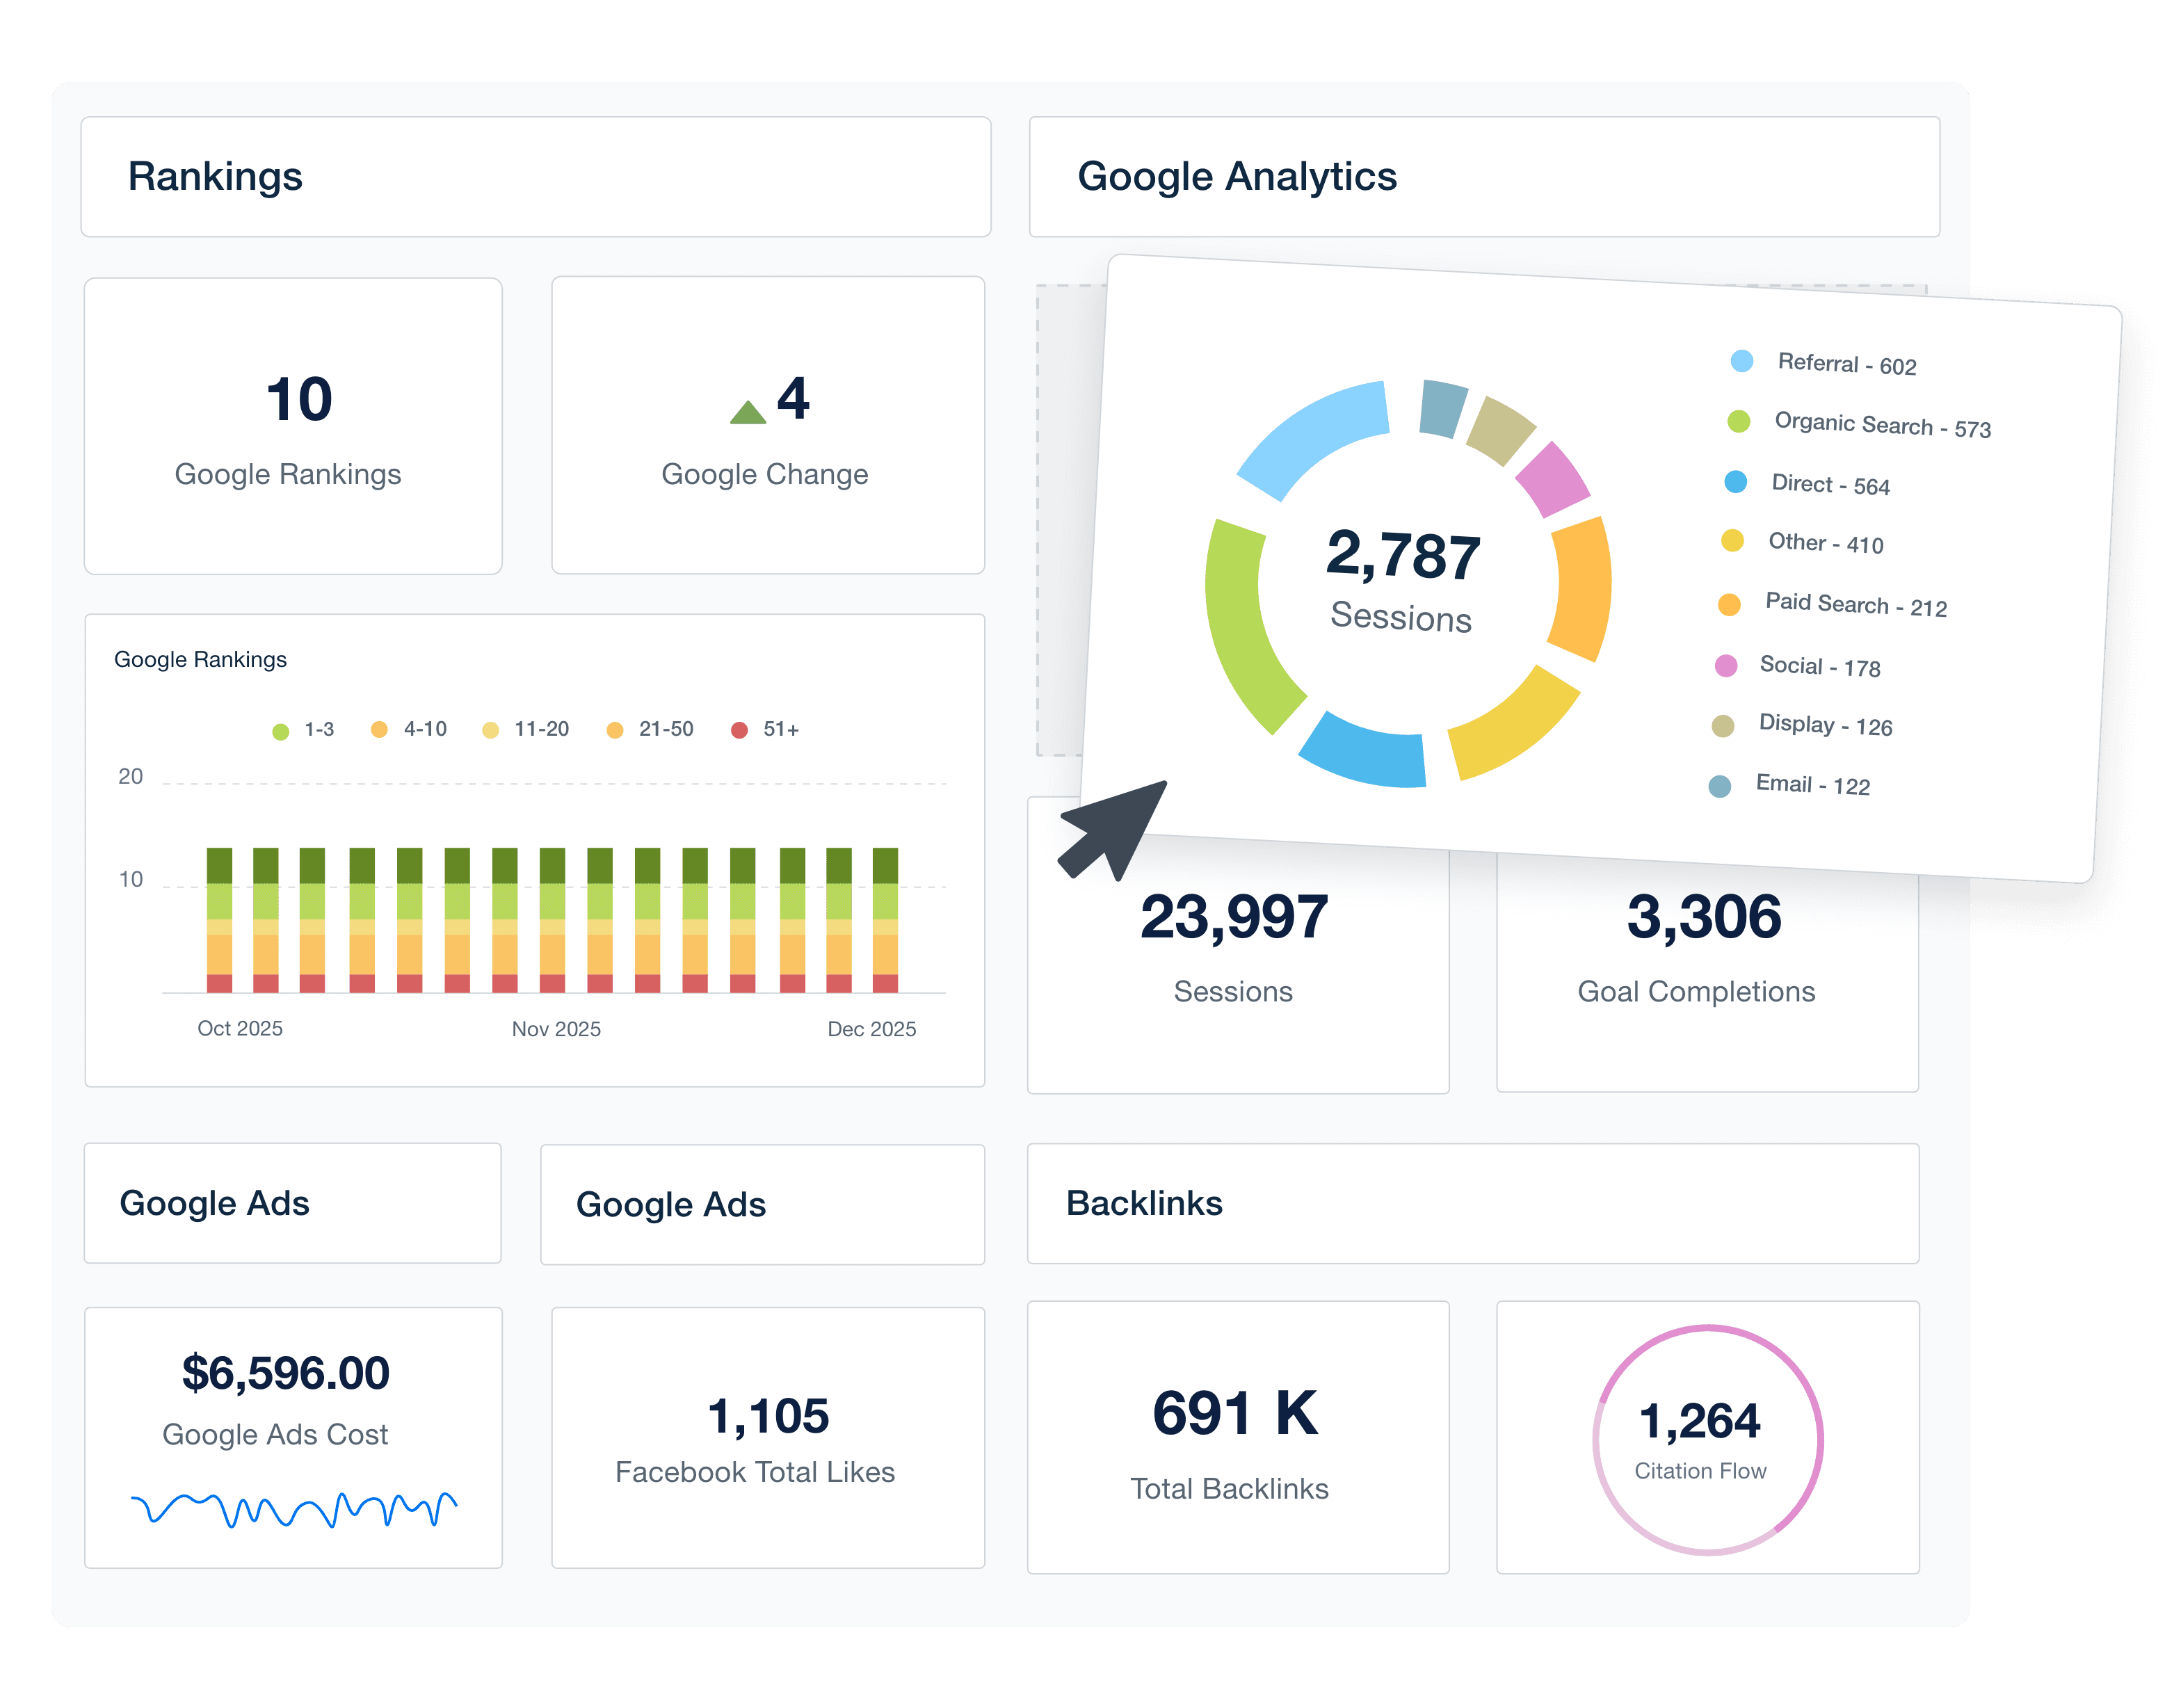Toggle the 1-3 ranking range in chart legend
The width and height of the screenshot is (2174, 1708).
pos(280,729)
